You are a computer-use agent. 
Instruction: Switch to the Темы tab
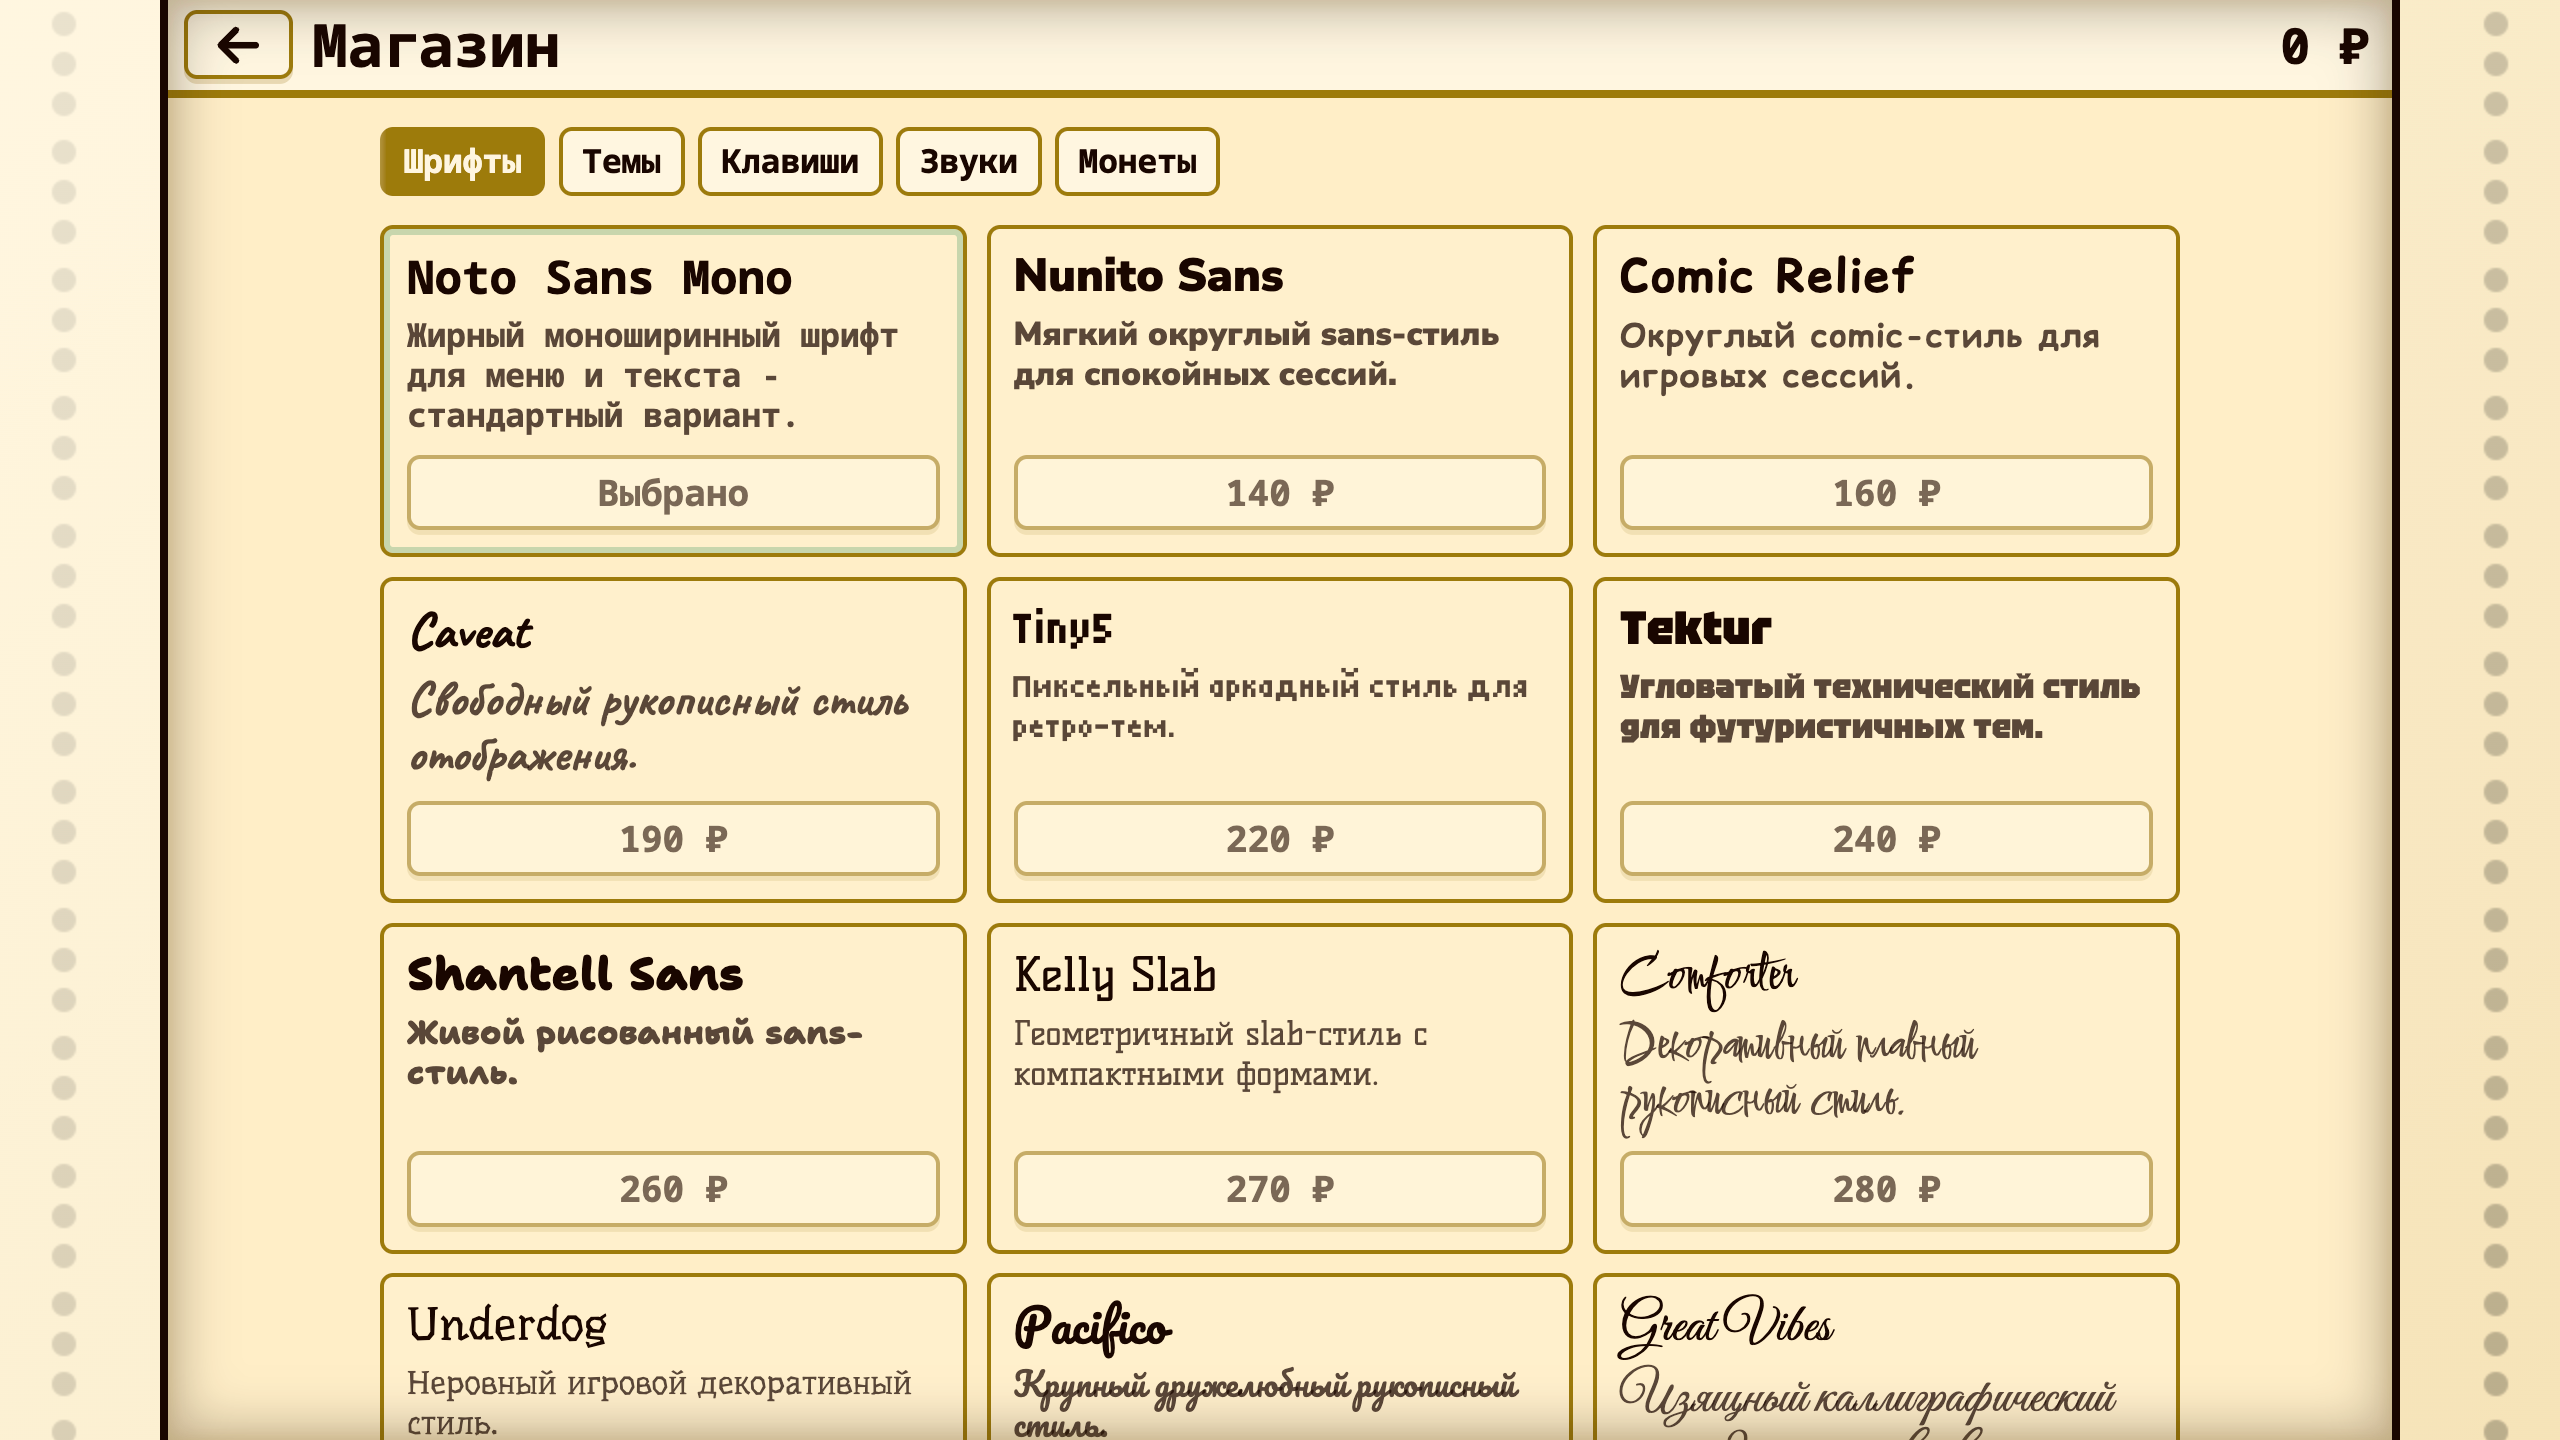coord(621,161)
